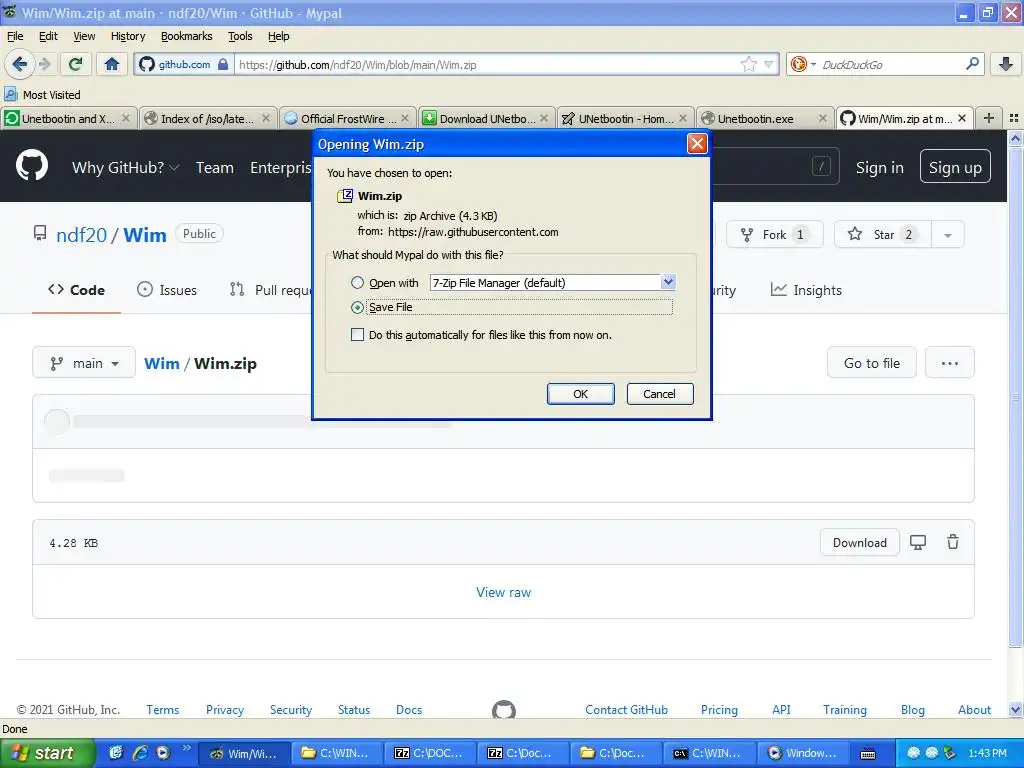This screenshot has height=768, width=1024.
Task: Click the page vertical scrollbar down arrow
Action: tap(1015, 709)
